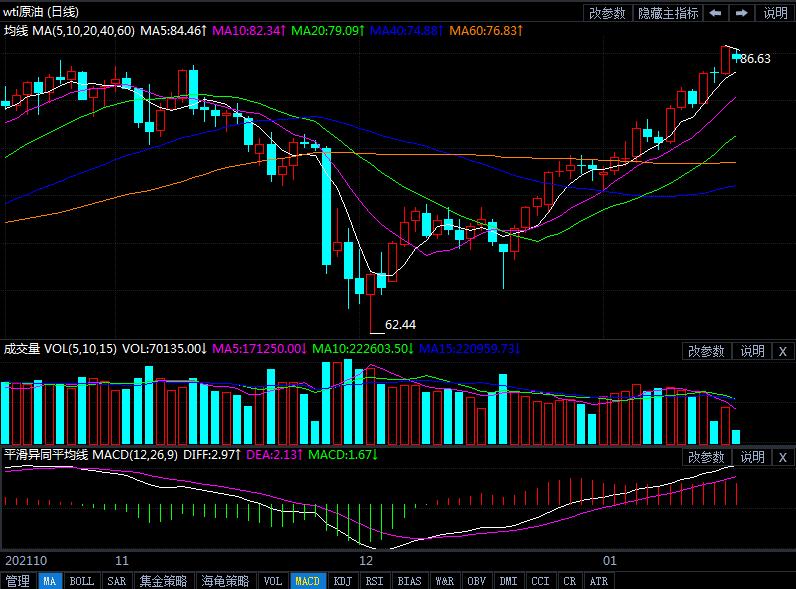Open 说明 for the main chart
Image resolution: width=796 pixels, height=589 pixels.
pos(775,13)
